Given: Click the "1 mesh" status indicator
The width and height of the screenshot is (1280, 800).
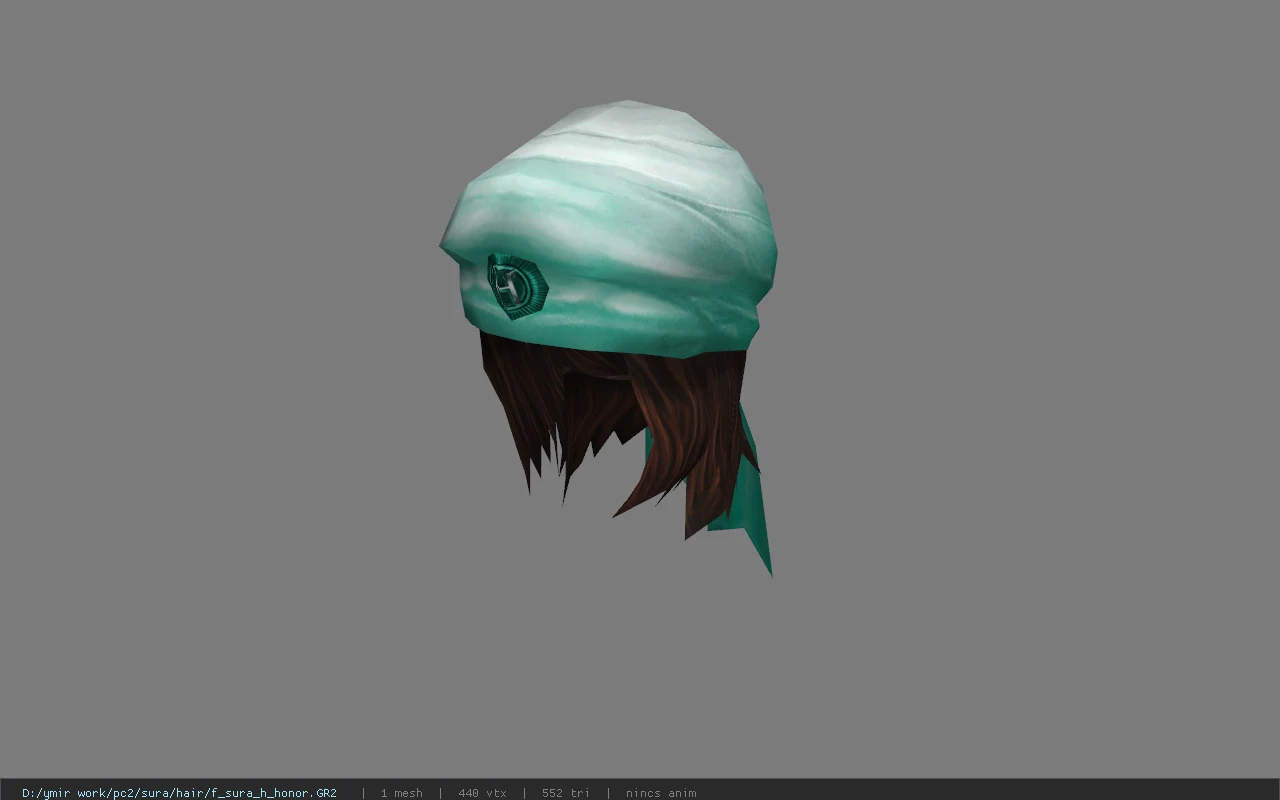Looking at the screenshot, I should click(401, 793).
